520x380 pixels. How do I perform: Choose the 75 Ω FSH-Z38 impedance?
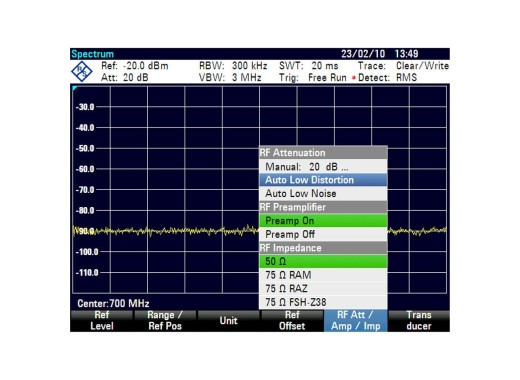coord(323,302)
